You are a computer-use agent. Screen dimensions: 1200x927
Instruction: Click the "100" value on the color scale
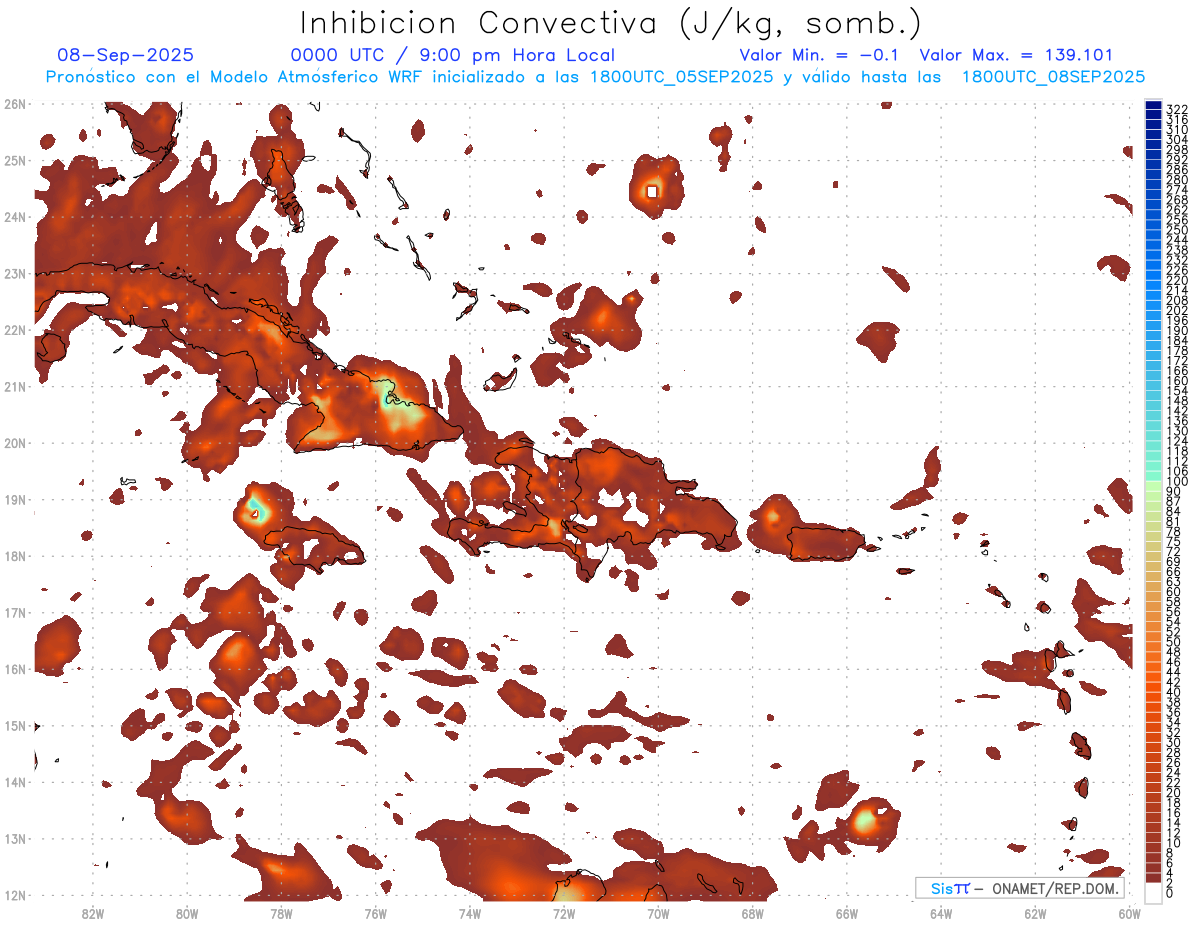[1177, 482]
